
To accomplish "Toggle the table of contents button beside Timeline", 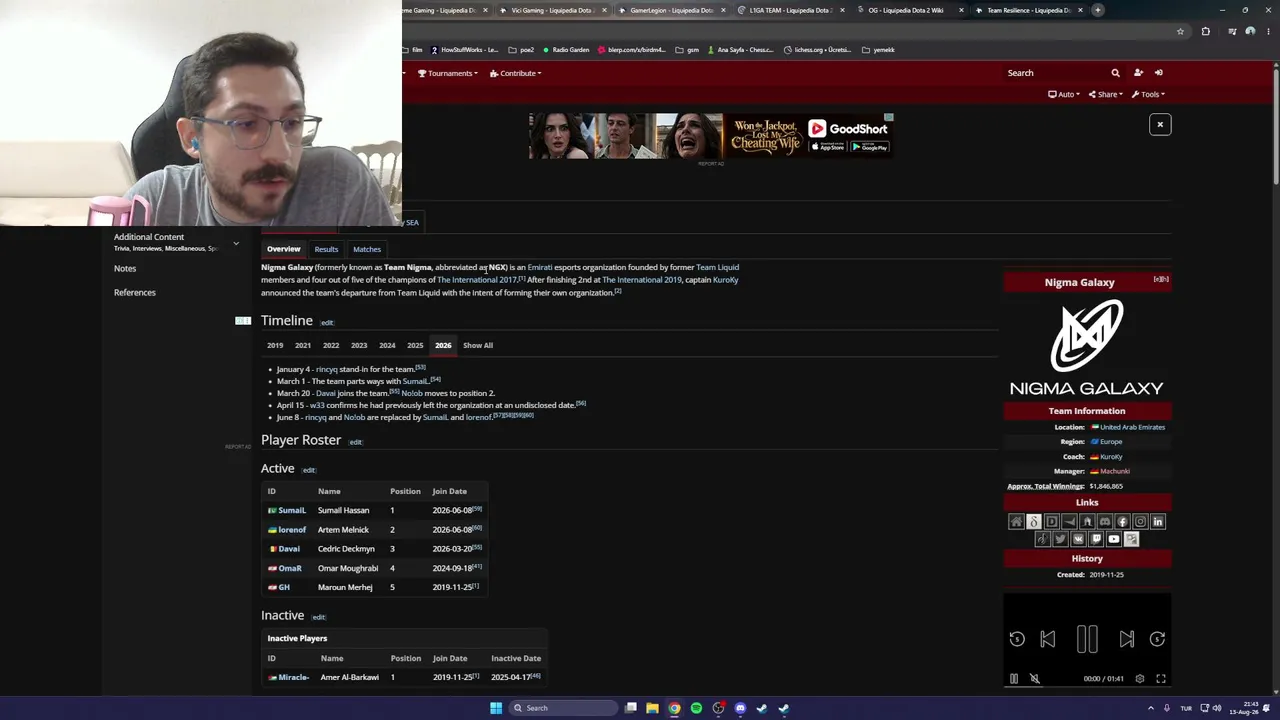I will [243, 321].
